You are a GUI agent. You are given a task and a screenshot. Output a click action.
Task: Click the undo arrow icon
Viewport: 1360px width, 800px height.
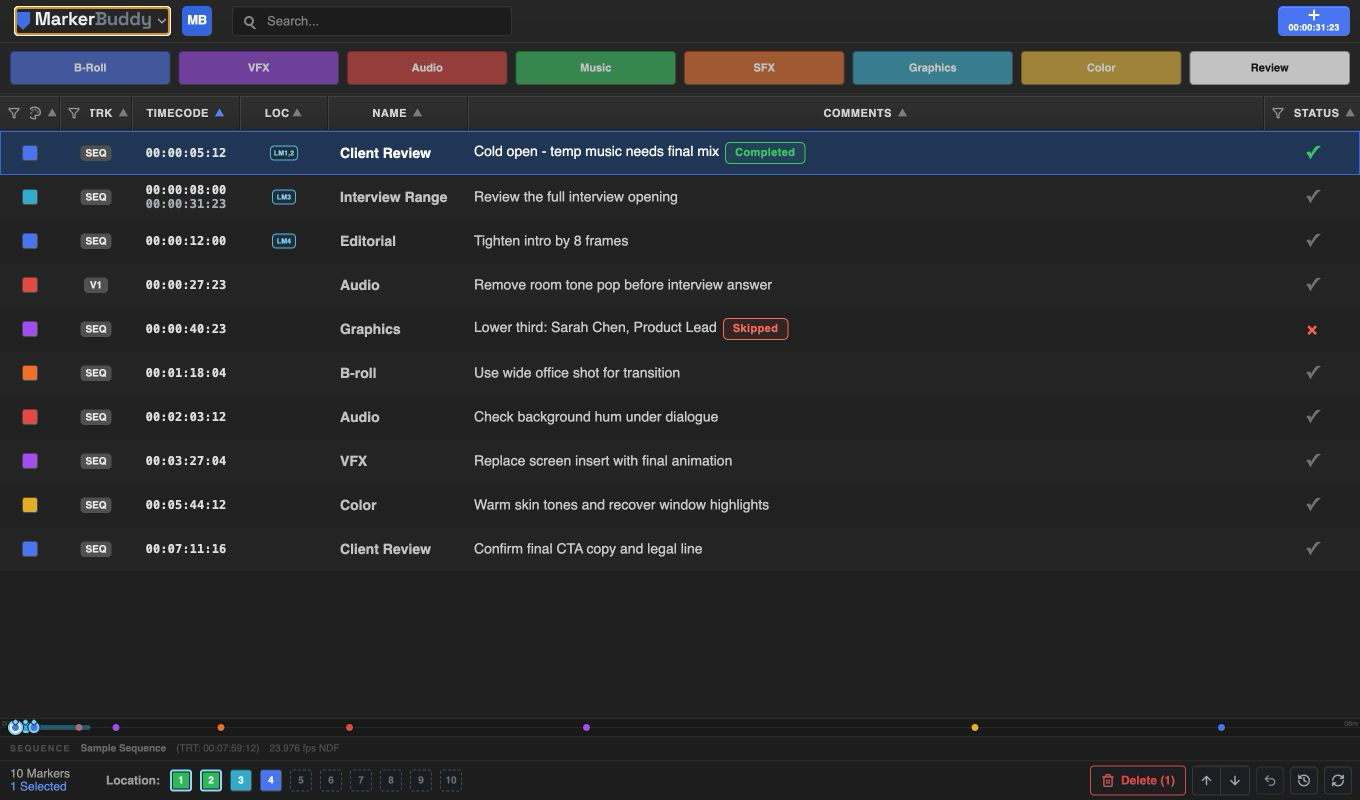(x=1270, y=780)
